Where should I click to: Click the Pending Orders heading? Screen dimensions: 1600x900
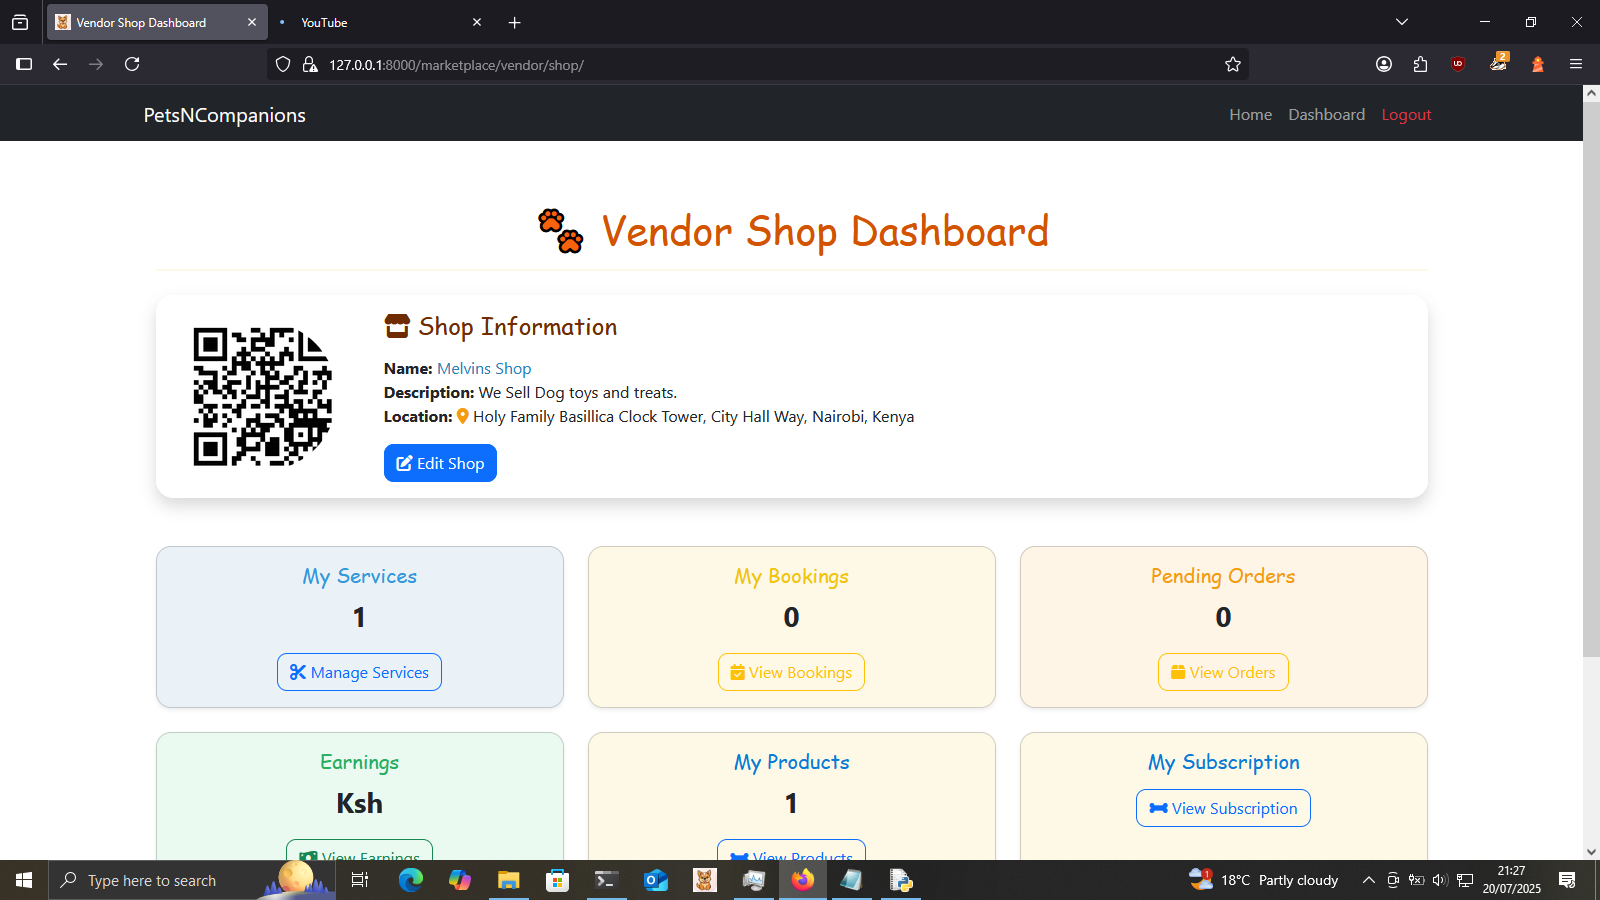pyautogui.click(x=1223, y=576)
